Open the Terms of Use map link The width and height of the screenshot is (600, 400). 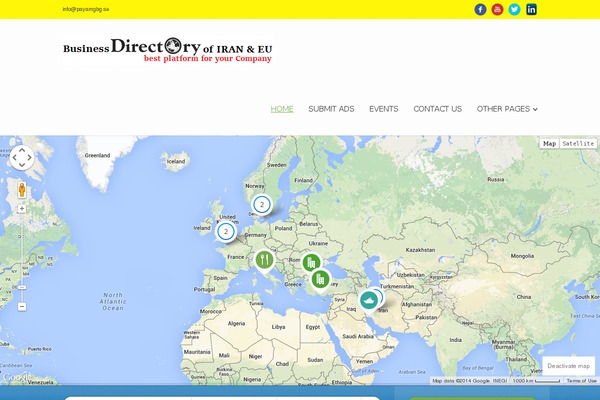click(581, 380)
